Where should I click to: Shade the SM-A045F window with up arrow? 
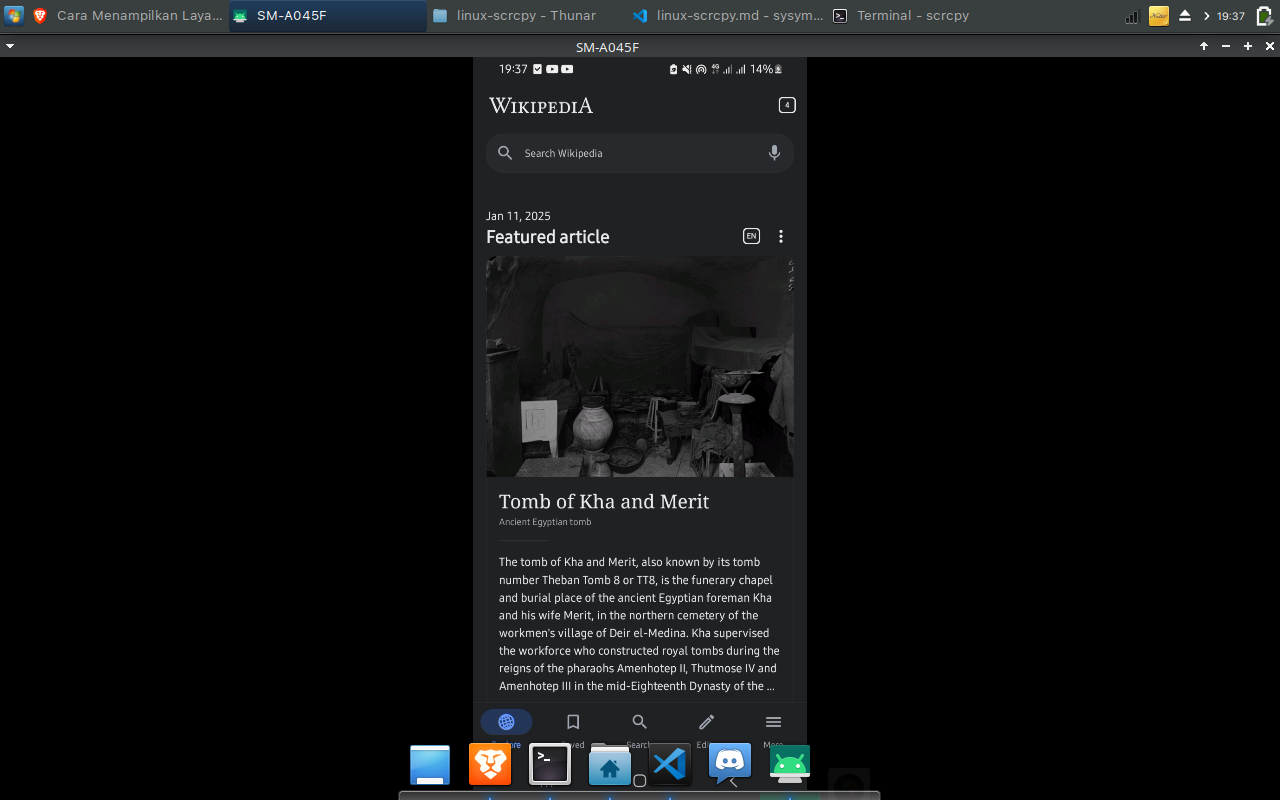pos(1204,47)
